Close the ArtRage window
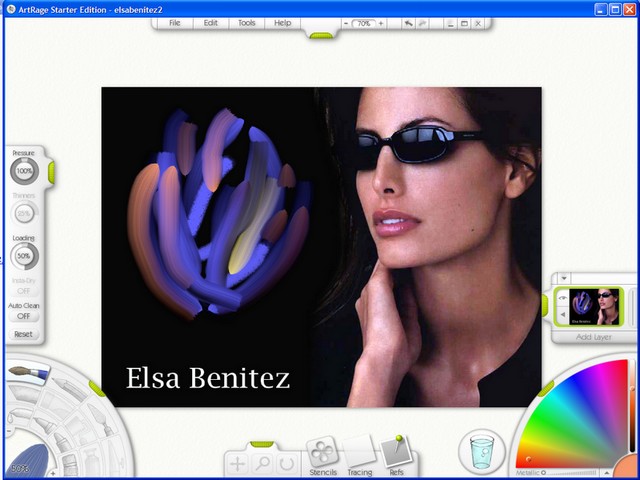This screenshot has width=640, height=480. click(x=629, y=9)
